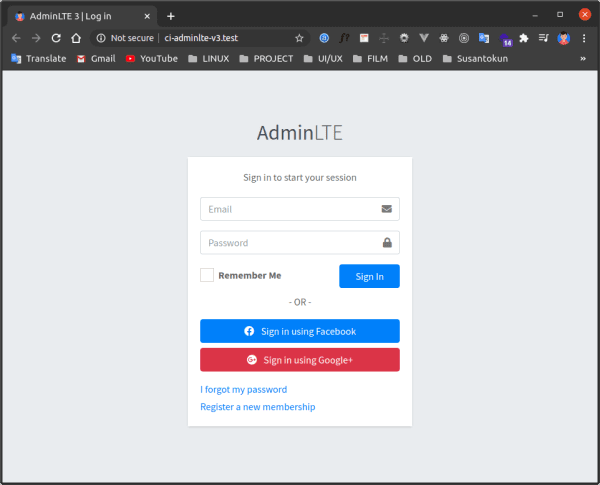
Task: Click the concentric circles extension icon
Action: coord(464,38)
